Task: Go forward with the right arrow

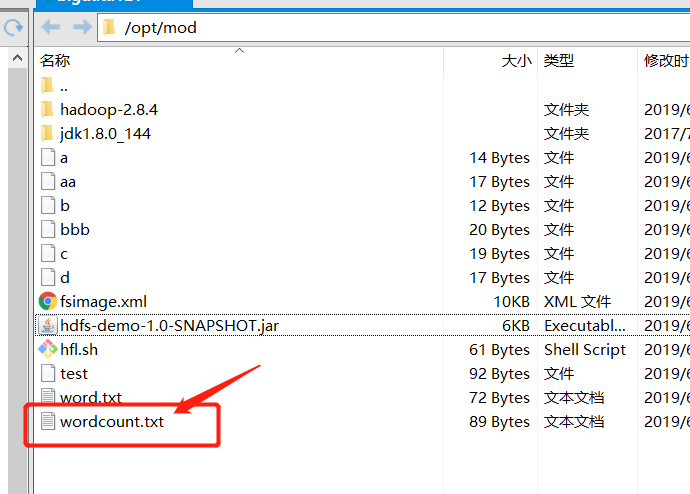Action: [82, 27]
